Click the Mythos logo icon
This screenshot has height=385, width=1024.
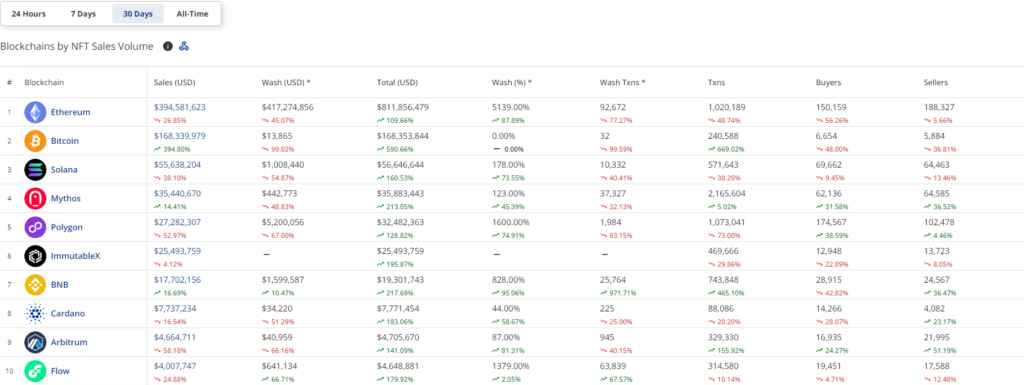click(x=35, y=198)
